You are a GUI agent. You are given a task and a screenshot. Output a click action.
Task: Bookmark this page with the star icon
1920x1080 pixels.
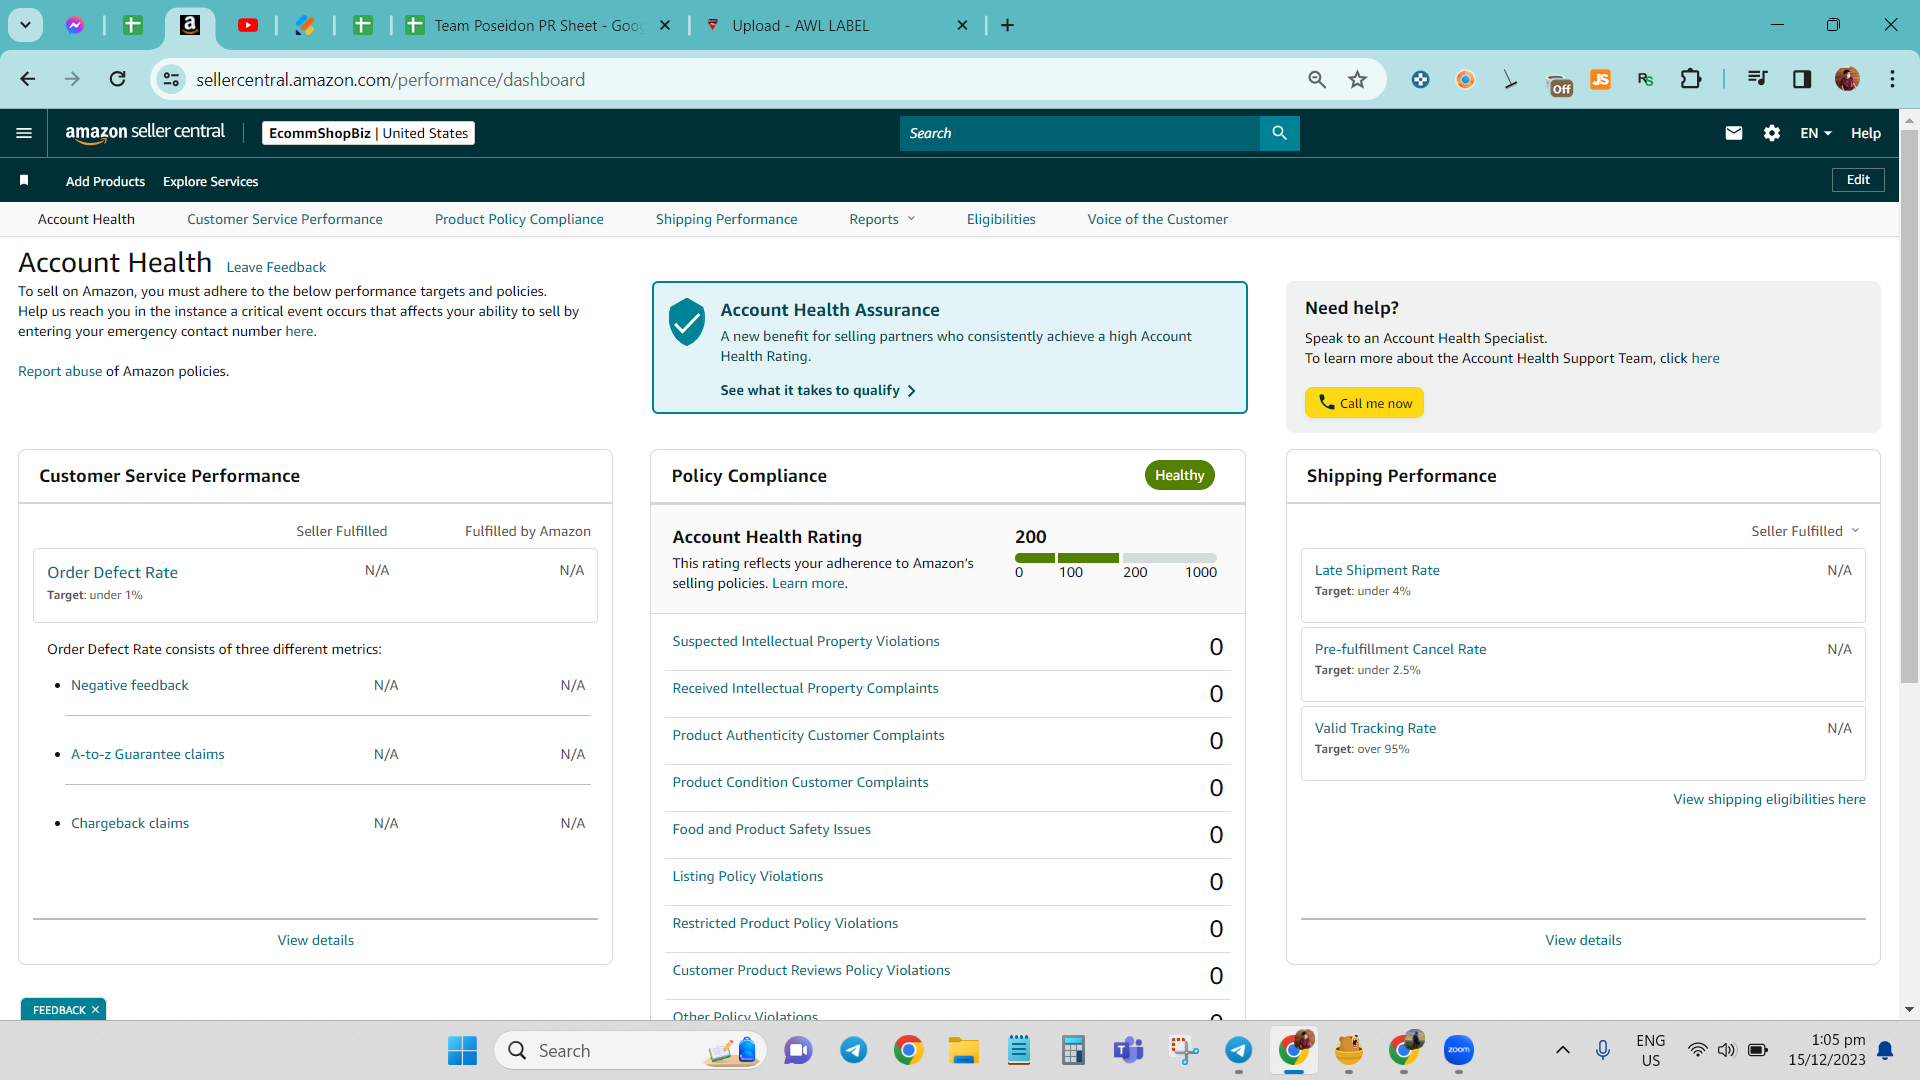[x=1357, y=79]
